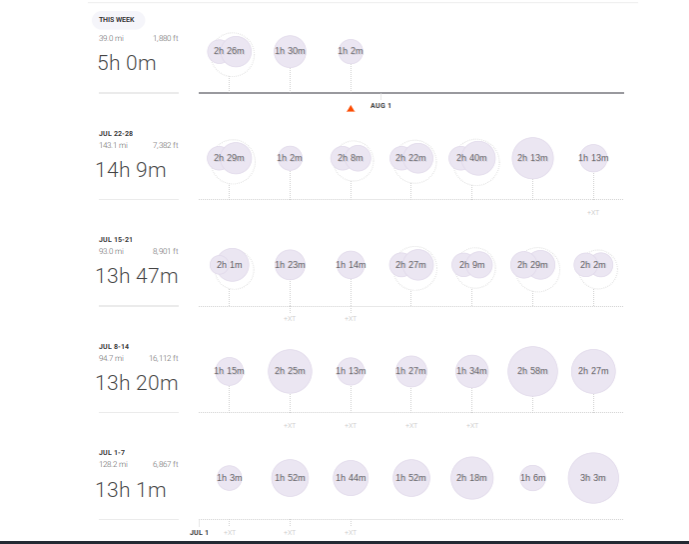Click the AUG 1 timeline label
This screenshot has height=544, width=689.
[380, 105]
